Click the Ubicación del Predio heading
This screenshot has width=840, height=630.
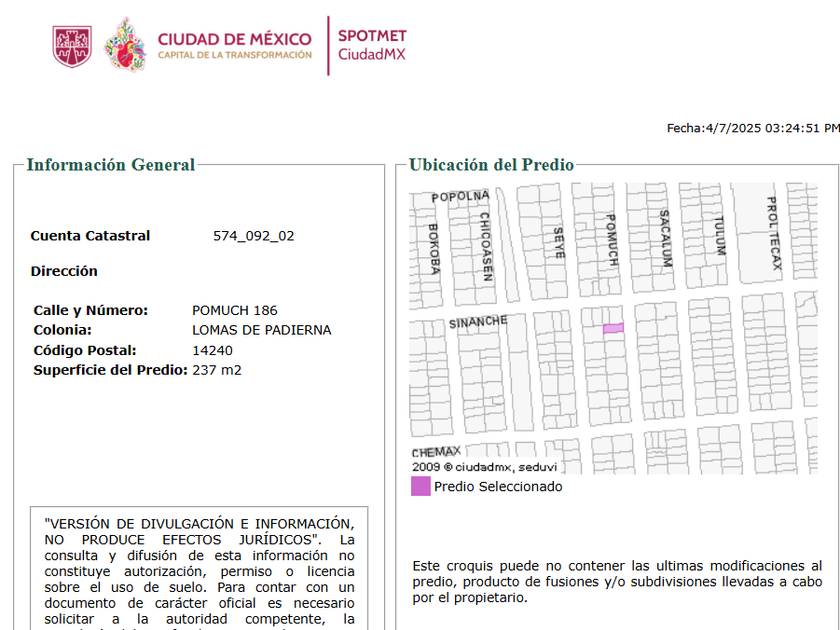click(x=491, y=165)
